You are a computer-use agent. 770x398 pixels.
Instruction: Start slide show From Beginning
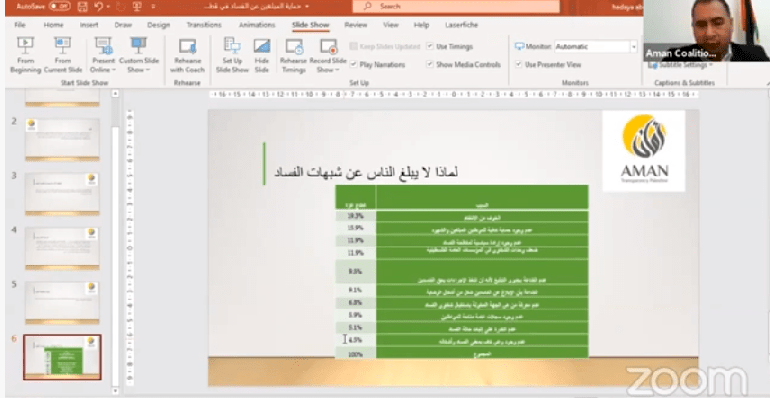(25, 55)
